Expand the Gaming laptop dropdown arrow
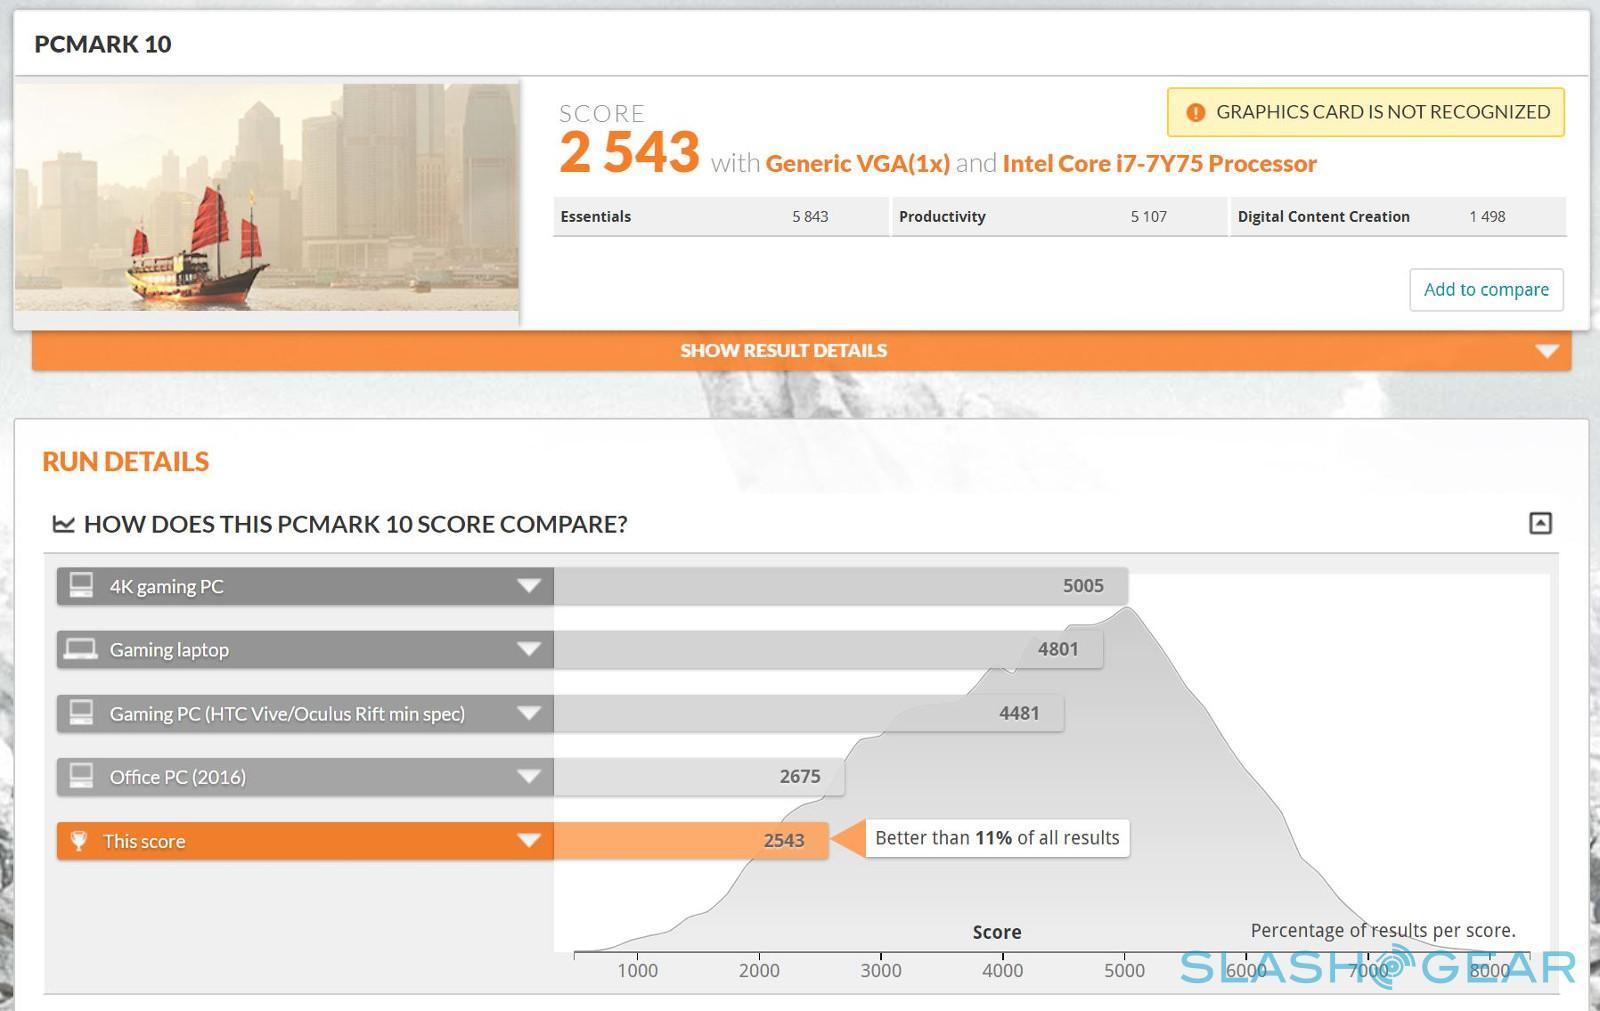Image resolution: width=1600 pixels, height=1011 pixels. pyautogui.click(x=529, y=650)
